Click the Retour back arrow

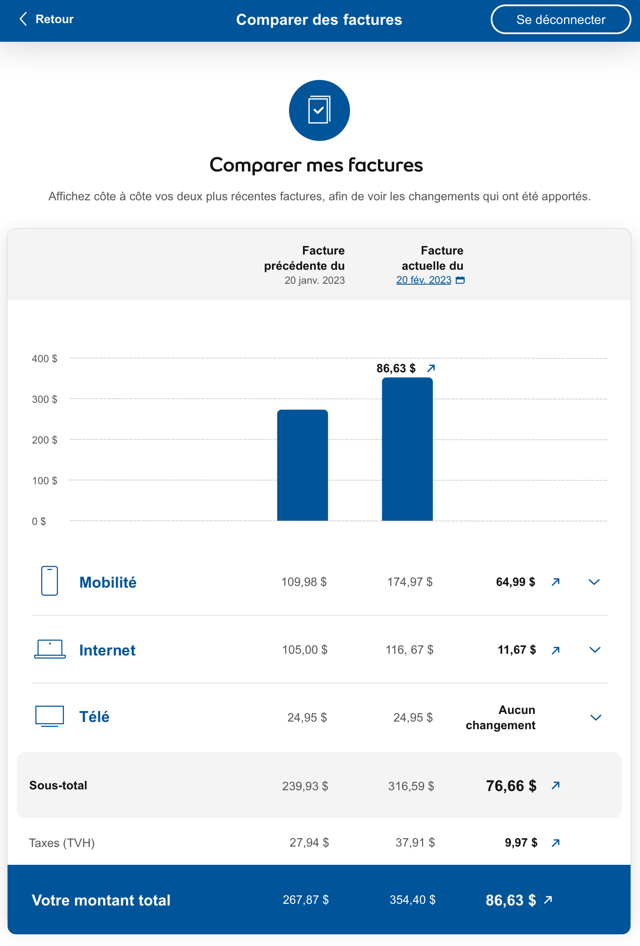pos(24,19)
